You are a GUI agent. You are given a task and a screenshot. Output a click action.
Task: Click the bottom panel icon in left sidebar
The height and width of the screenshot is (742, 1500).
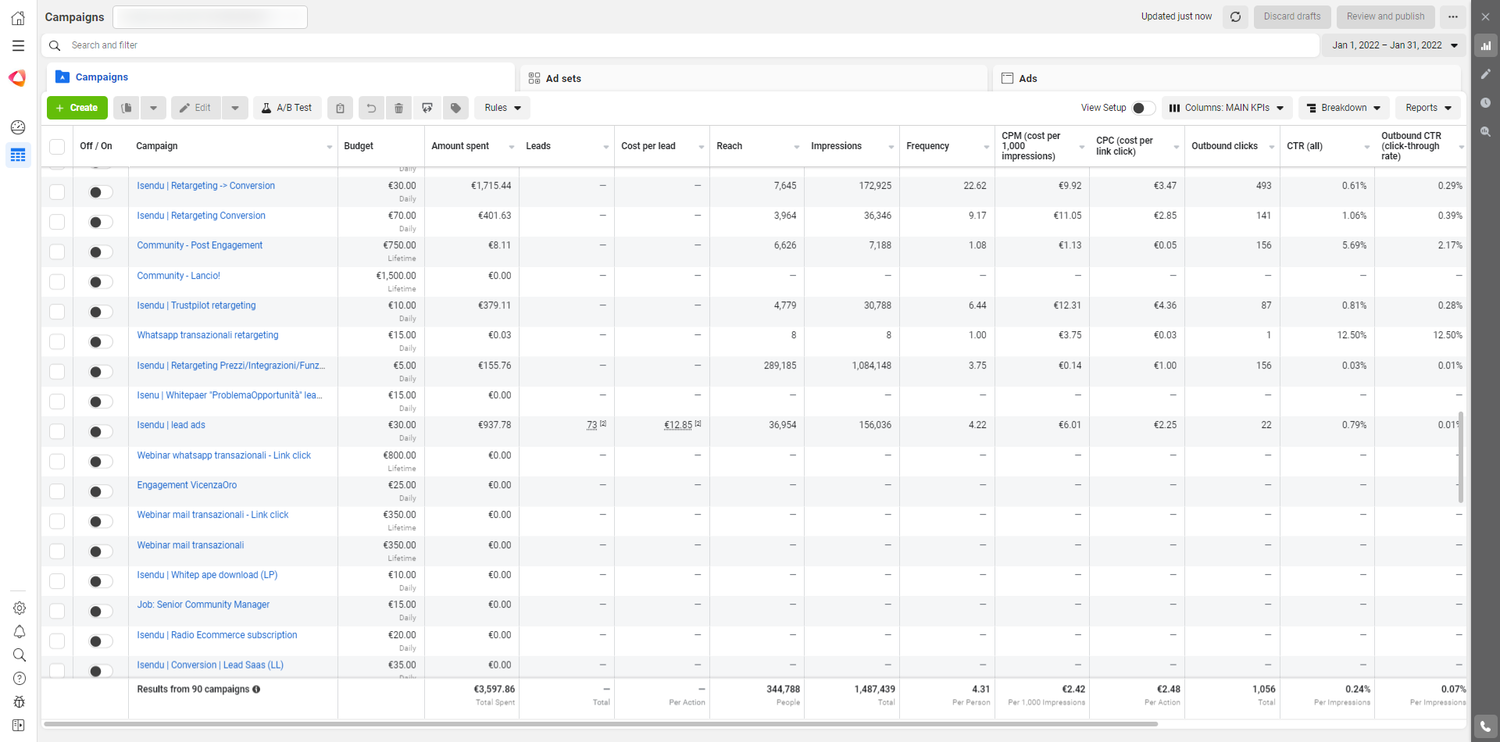19,725
